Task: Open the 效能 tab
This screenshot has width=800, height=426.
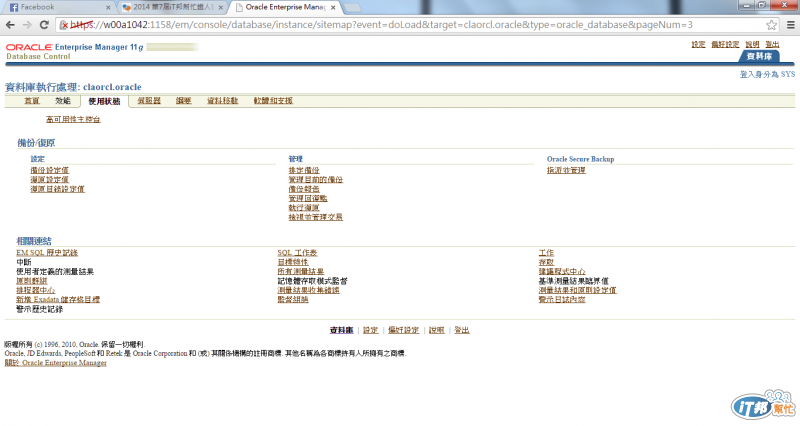Action: point(63,101)
